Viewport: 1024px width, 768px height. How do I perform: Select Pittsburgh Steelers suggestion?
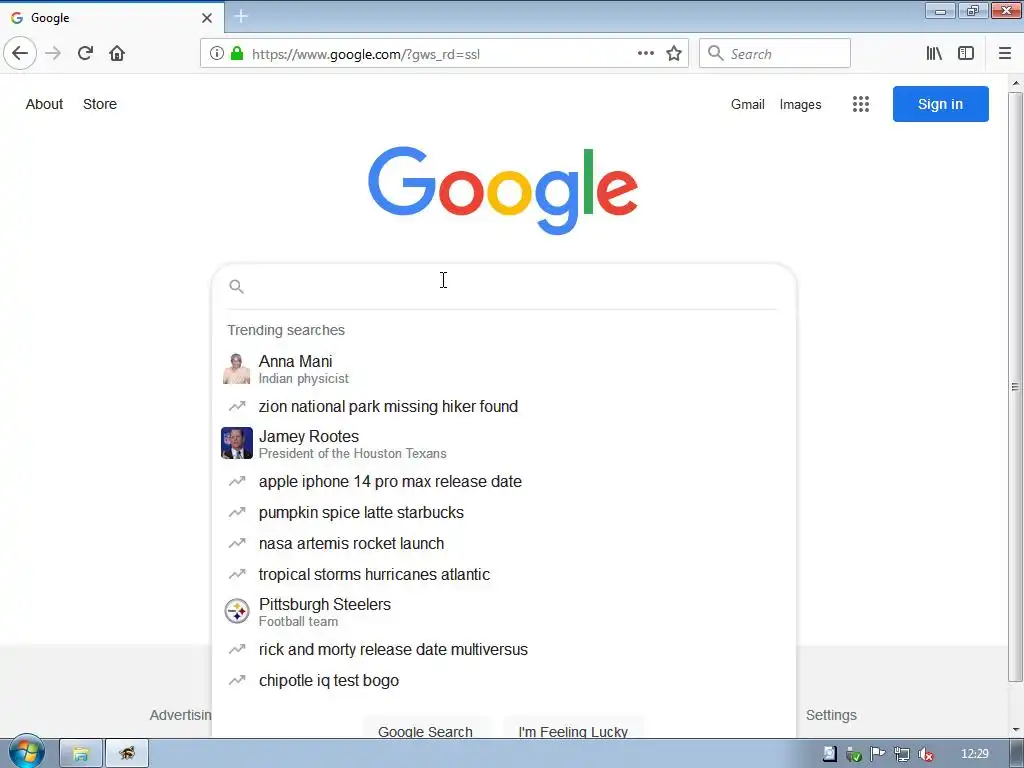click(x=504, y=612)
